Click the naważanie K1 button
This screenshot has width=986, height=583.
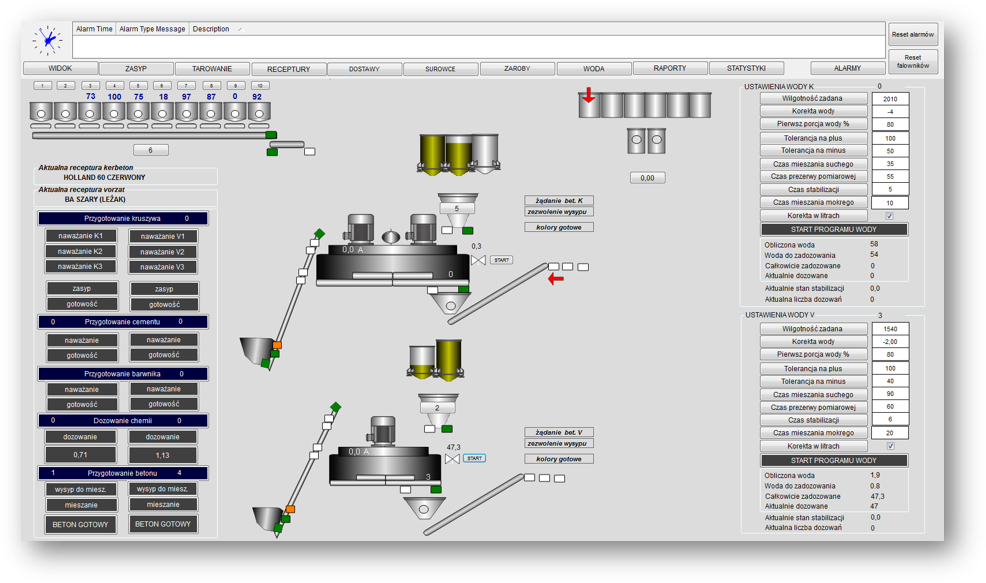(80, 236)
